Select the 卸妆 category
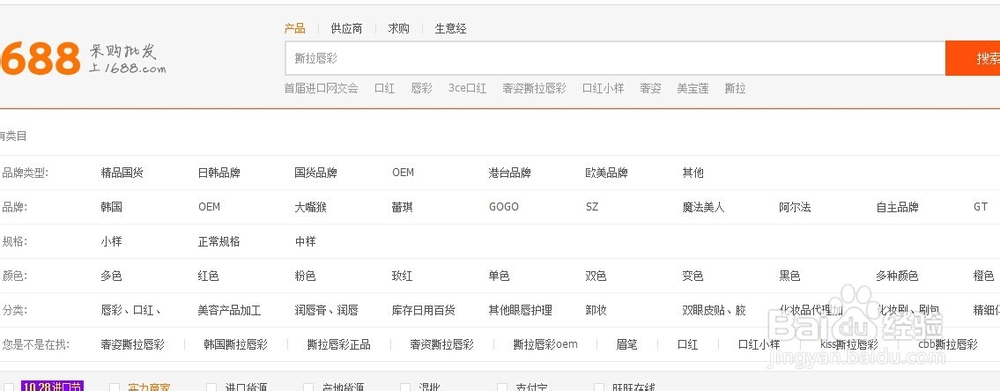The height and width of the screenshot is (391, 1000). (596, 311)
